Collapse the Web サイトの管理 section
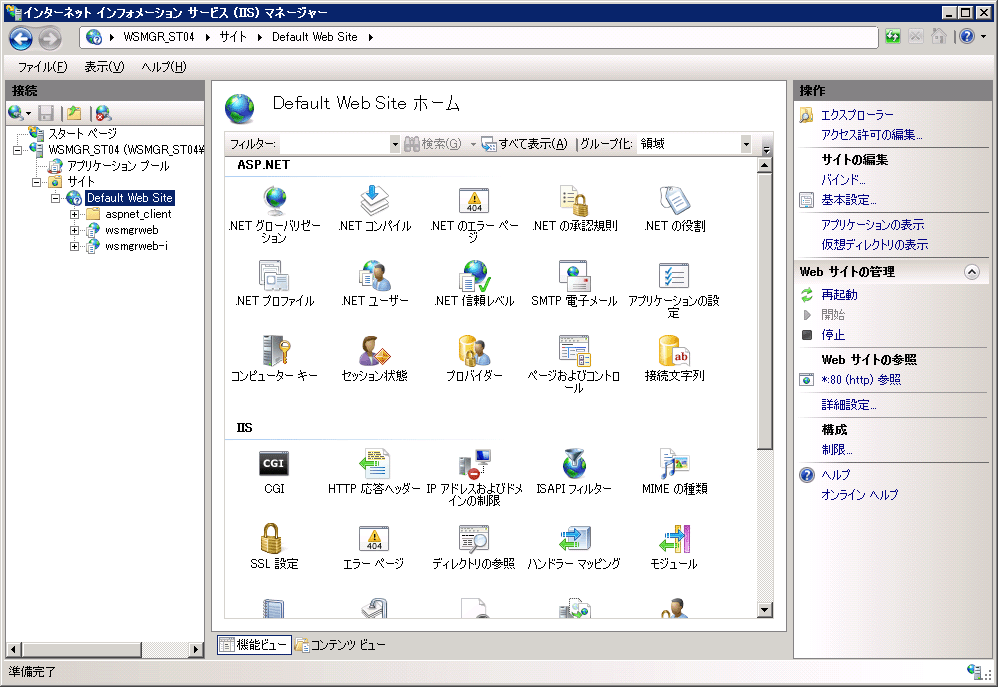Viewport: 998px width, 687px height. pyautogui.click(x=970, y=272)
